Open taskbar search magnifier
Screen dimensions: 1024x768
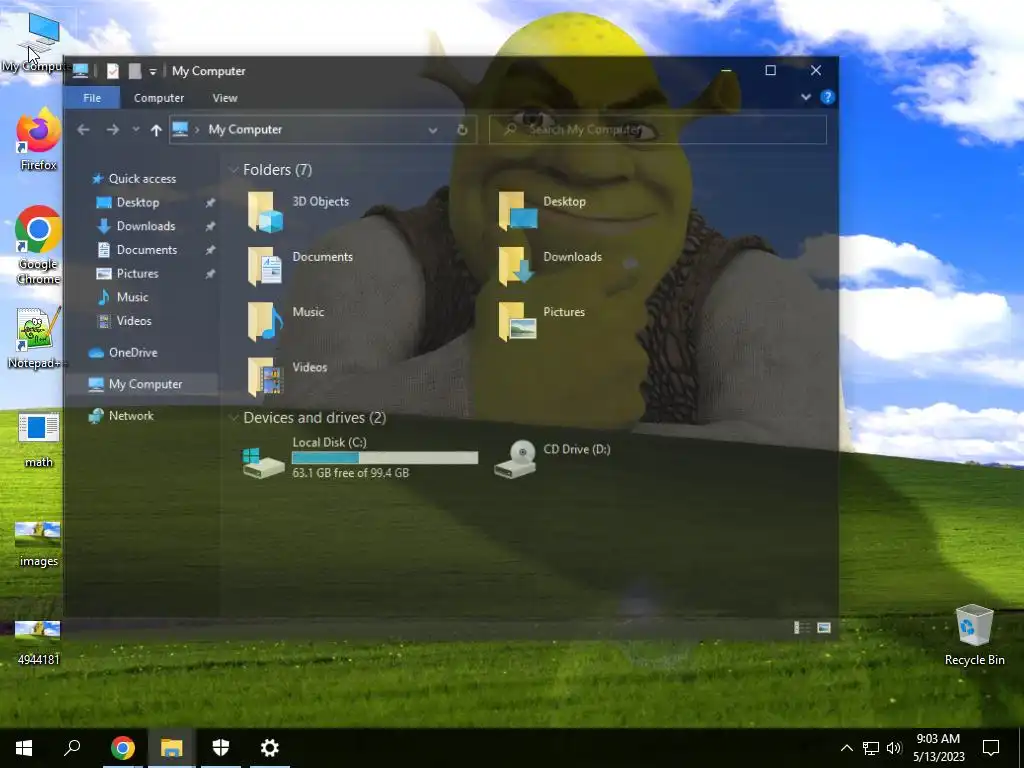pyautogui.click(x=72, y=748)
